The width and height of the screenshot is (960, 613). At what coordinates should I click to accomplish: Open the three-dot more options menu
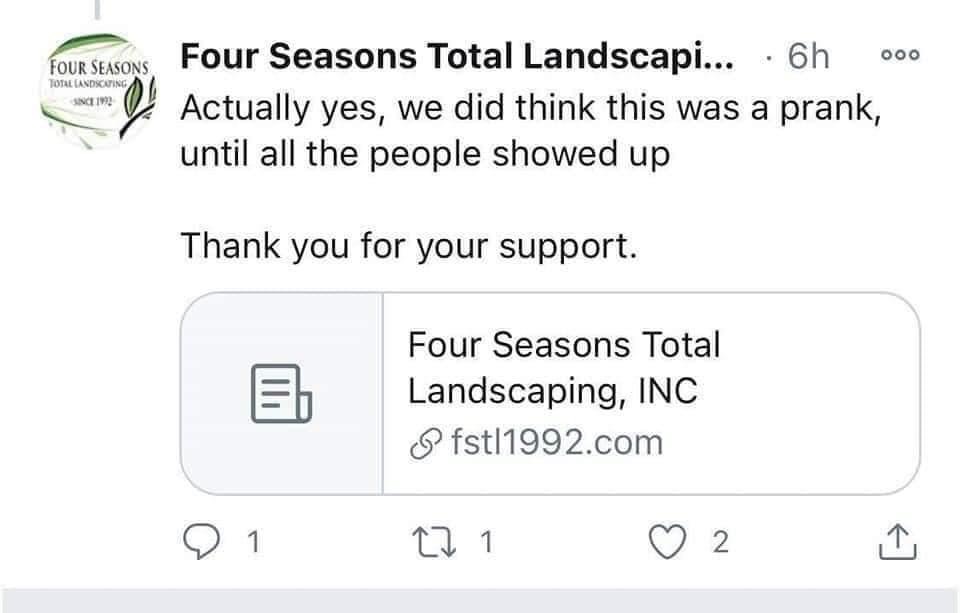[898, 56]
